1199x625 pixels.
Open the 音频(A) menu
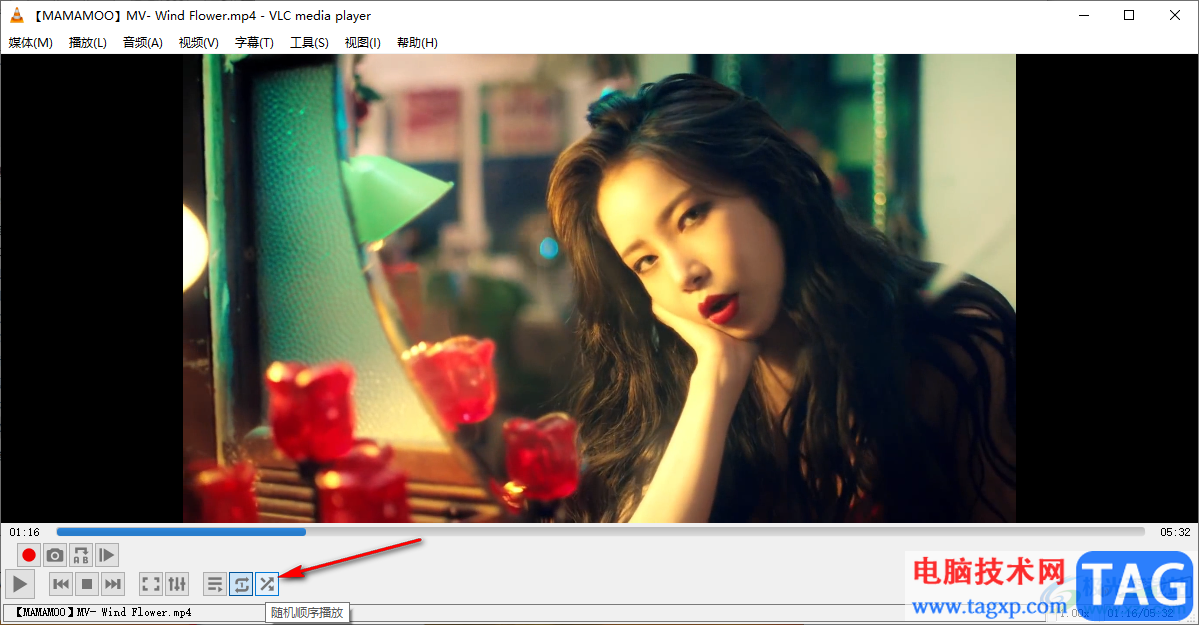coord(143,43)
